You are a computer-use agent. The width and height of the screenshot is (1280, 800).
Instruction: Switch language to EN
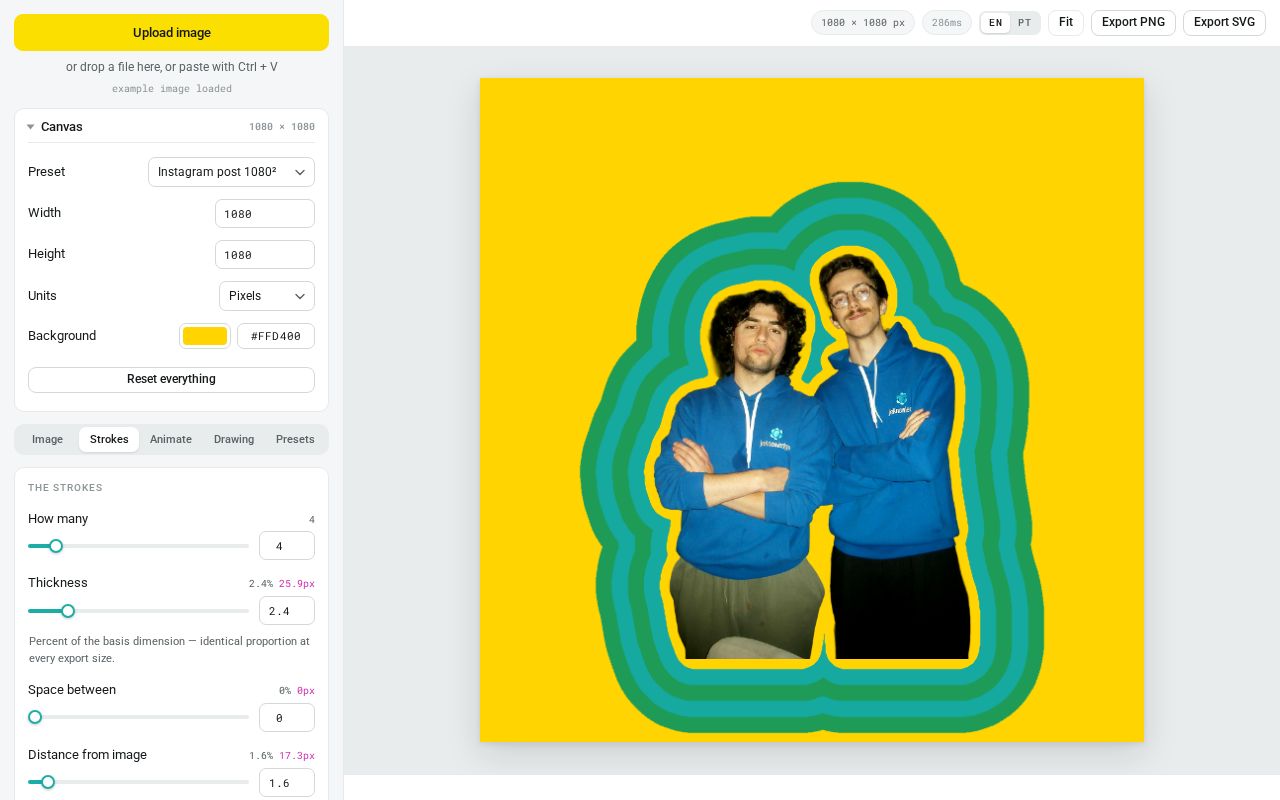pyautogui.click(x=995, y=23)
